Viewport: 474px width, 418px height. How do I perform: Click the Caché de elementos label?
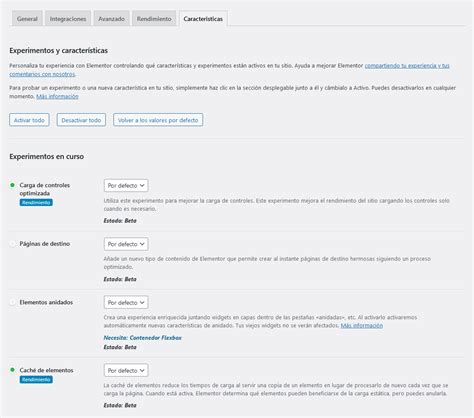click(x=46, y=370)
